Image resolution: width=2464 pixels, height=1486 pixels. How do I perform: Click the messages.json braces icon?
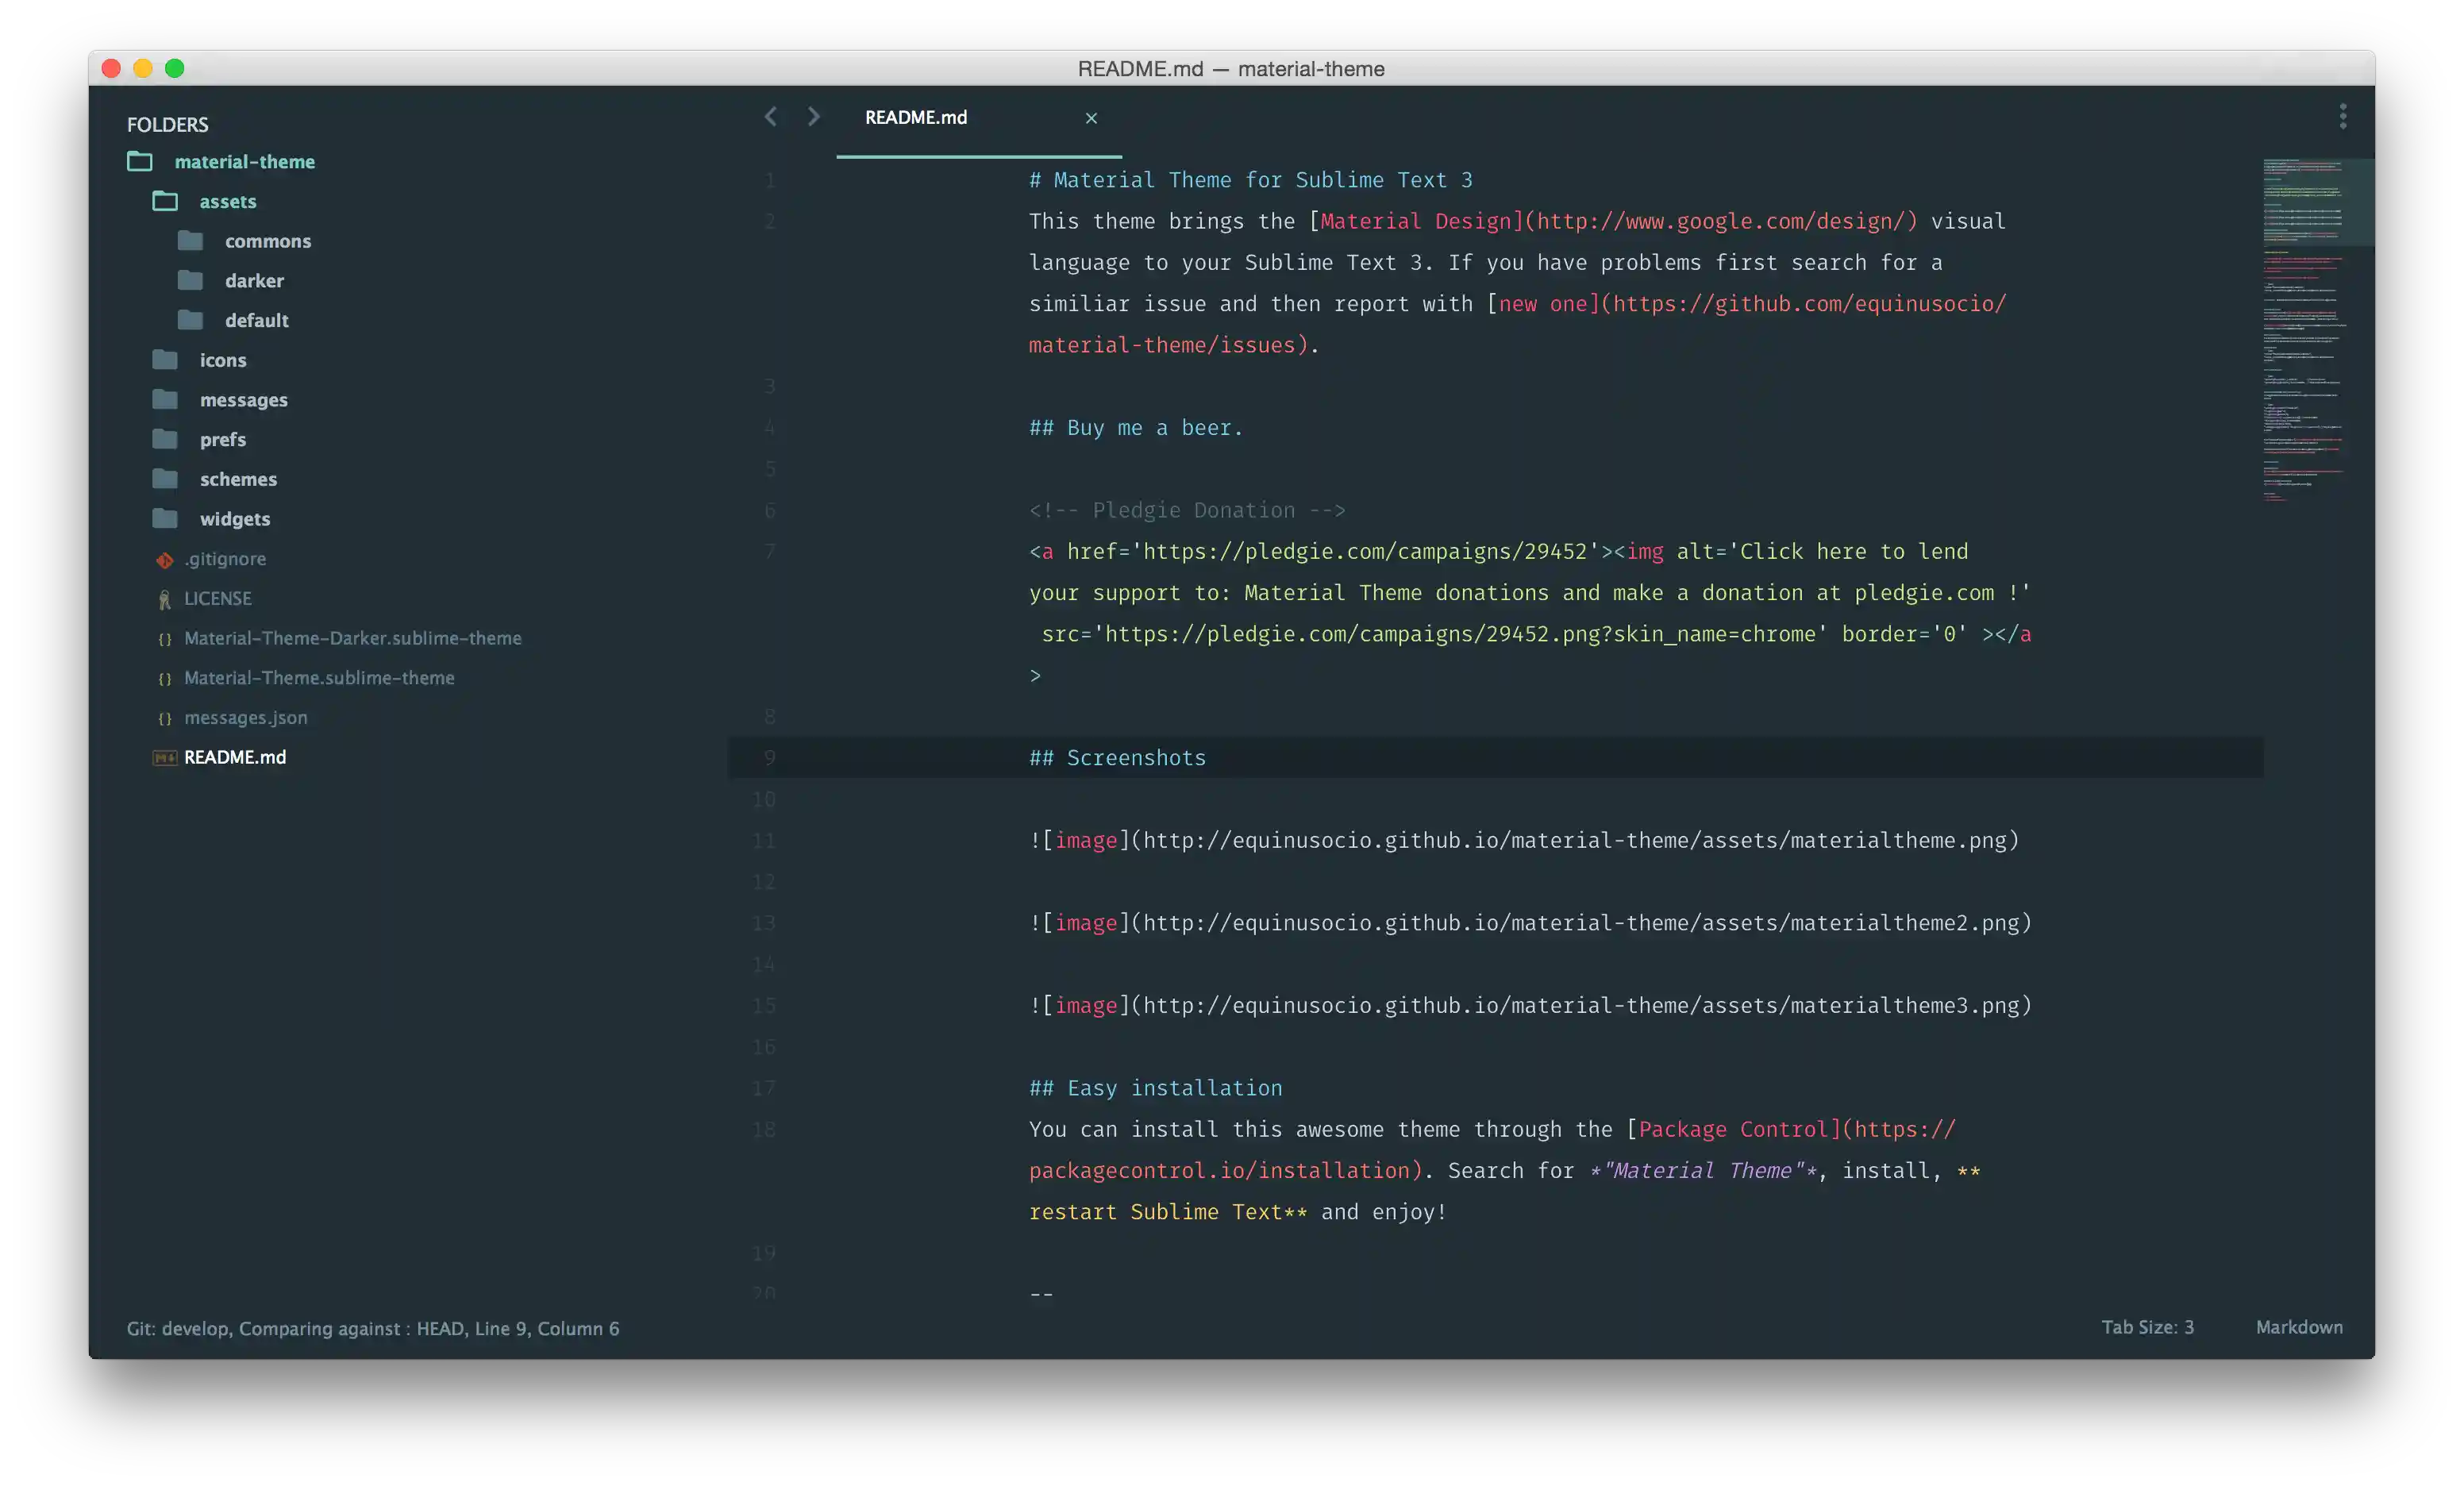(165, 718)
